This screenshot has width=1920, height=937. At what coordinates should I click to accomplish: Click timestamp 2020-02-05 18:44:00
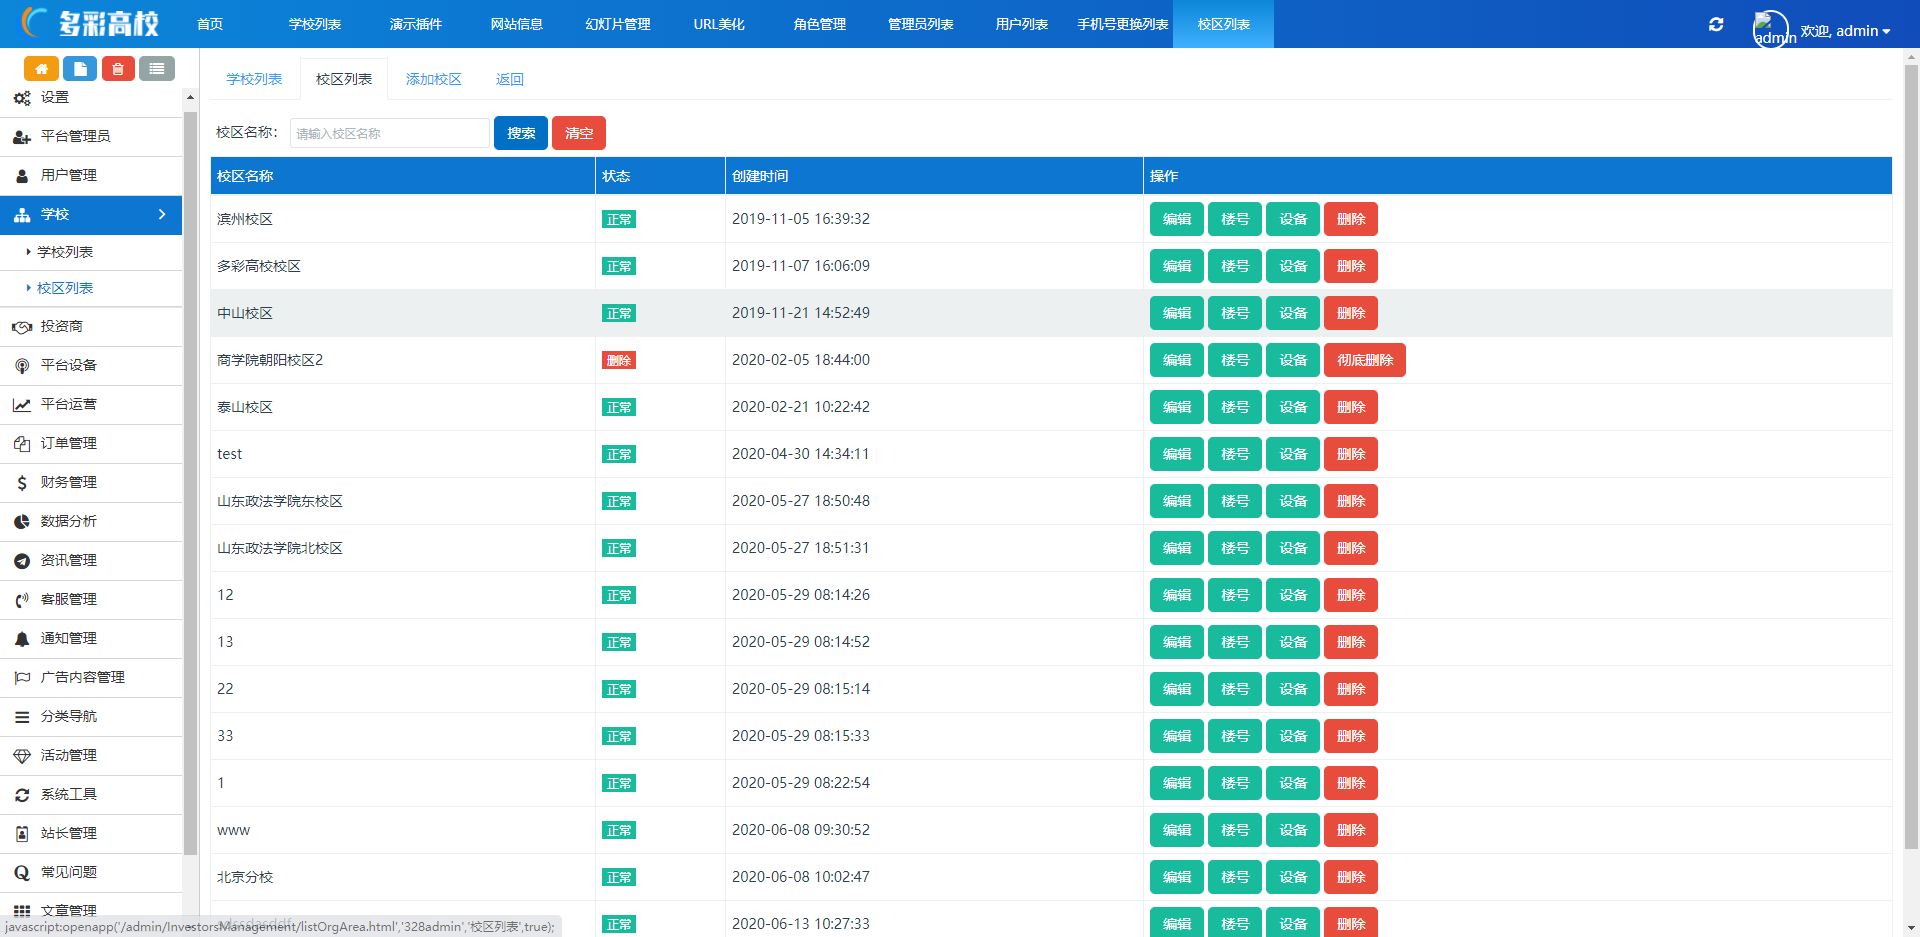(x=801, y=360)
